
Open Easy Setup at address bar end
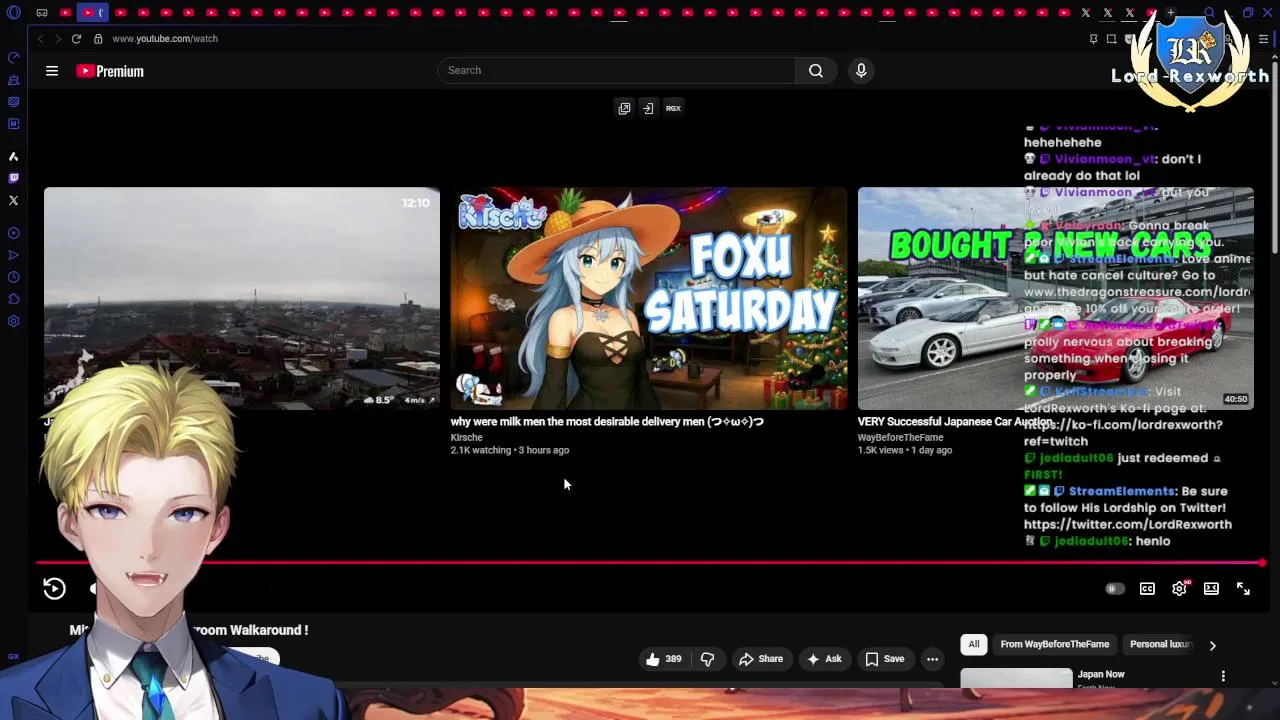pyautogui.click(x=1263, y=39)
